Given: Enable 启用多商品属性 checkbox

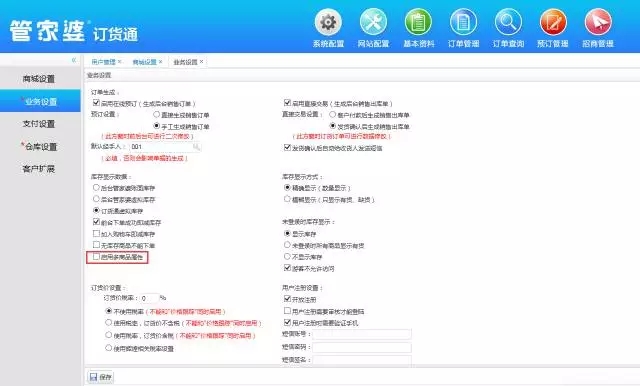Looking at the screenshot, I should click(x=96, y=257).
